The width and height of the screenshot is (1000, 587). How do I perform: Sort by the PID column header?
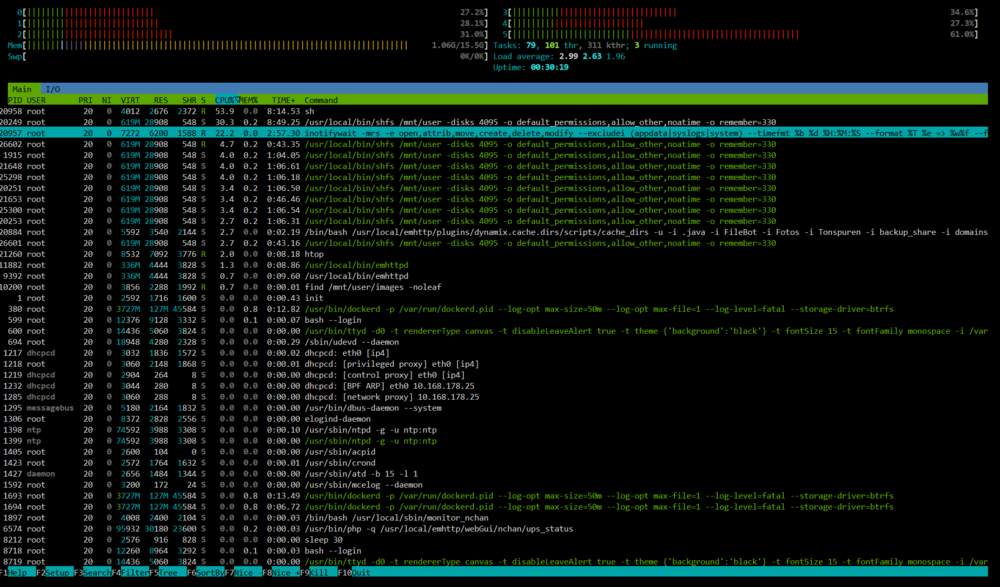click(x=14, y=100)
